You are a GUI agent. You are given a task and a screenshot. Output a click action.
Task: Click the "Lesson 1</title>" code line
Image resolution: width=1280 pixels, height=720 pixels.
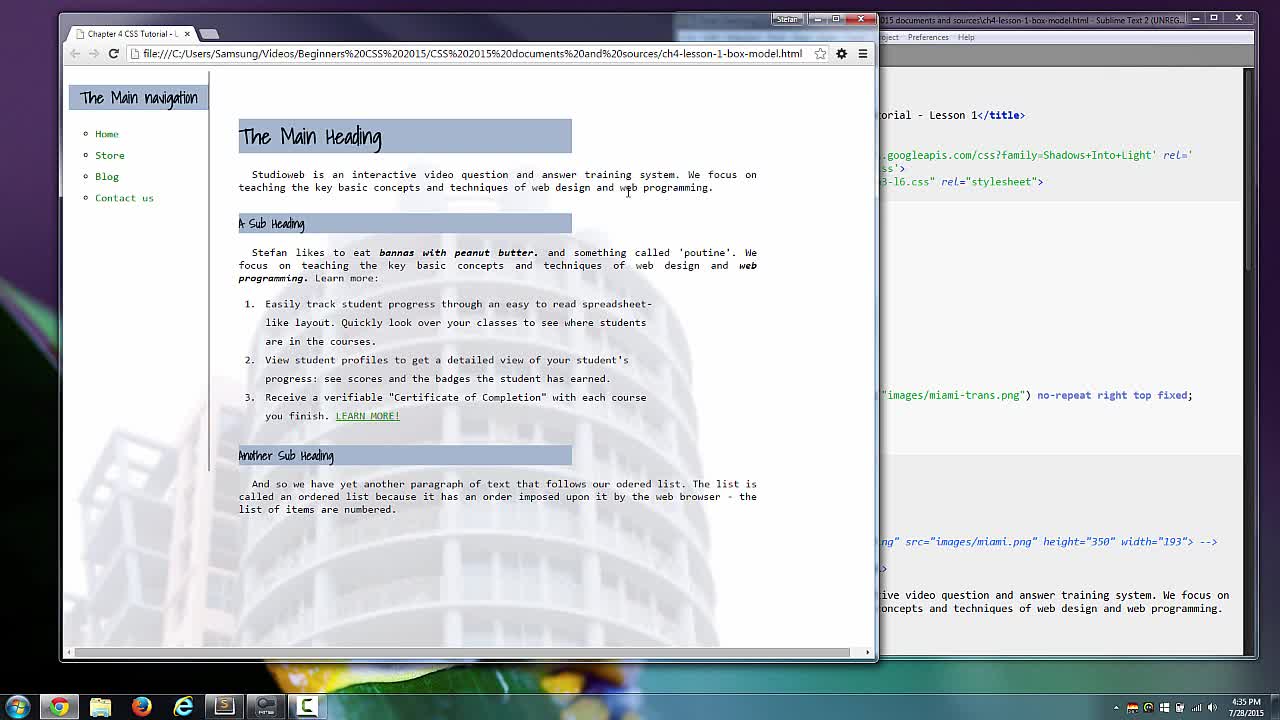(952, 115)
